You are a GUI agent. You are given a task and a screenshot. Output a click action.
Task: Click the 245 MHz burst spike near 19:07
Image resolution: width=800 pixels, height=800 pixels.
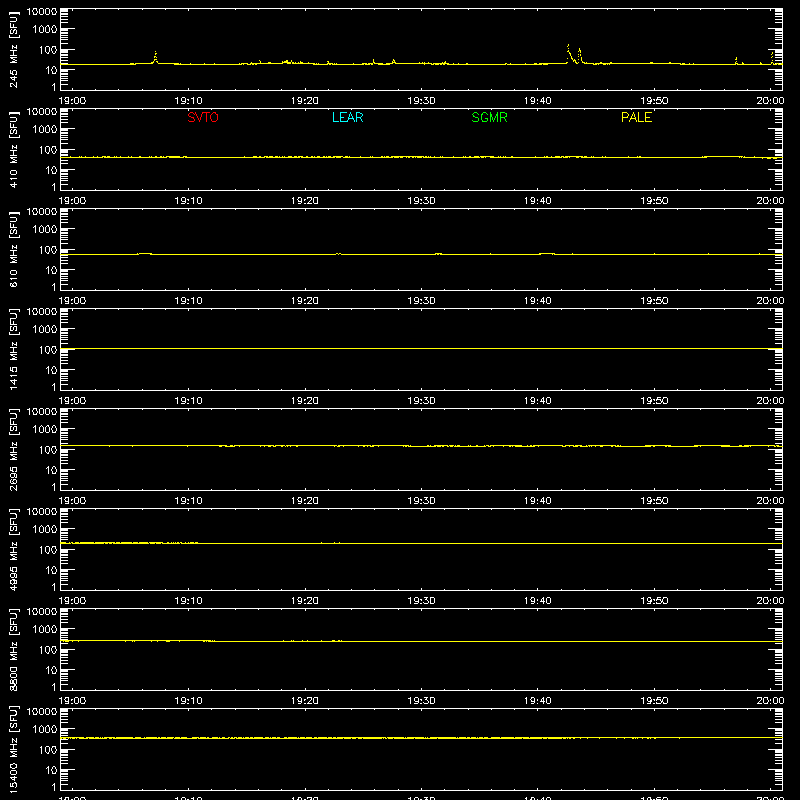(x=156, y=57)
